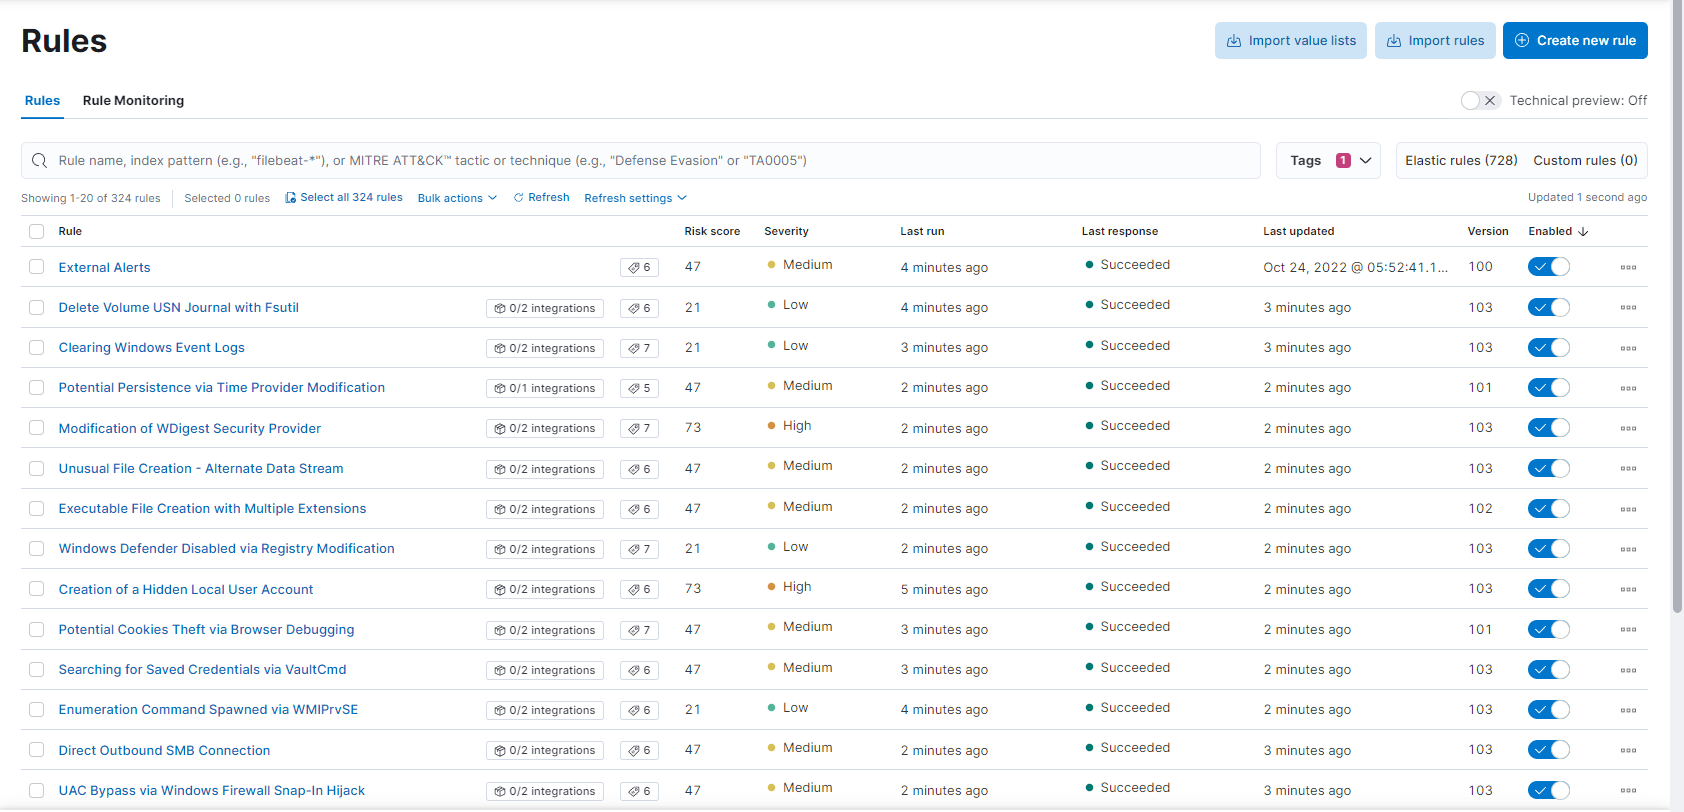Sort by Version column header
The width and height of the screenshot is (1684, 812).
[x=1488, y=231]
